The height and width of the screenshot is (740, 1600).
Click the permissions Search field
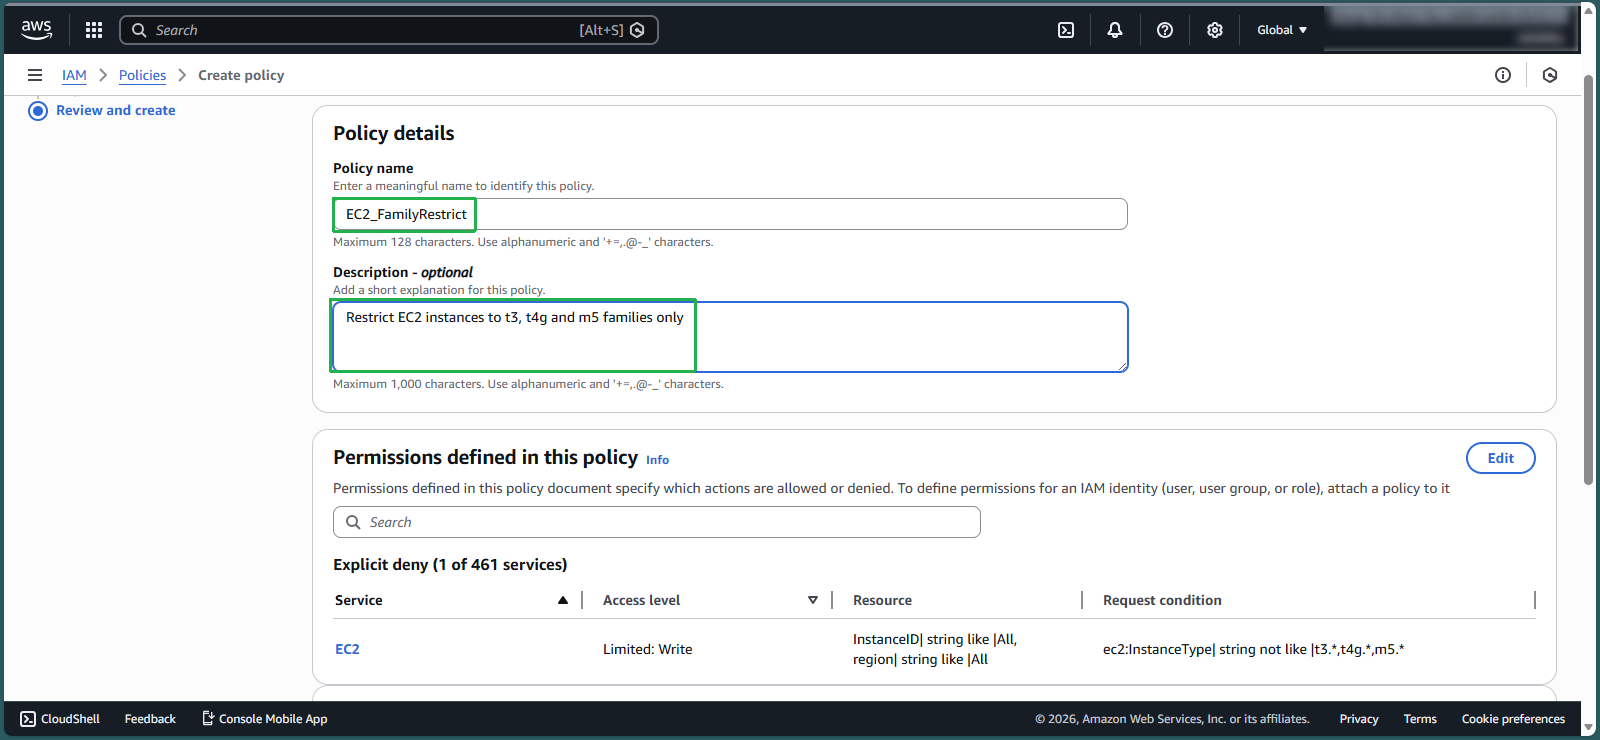click(x=657, y=522)
